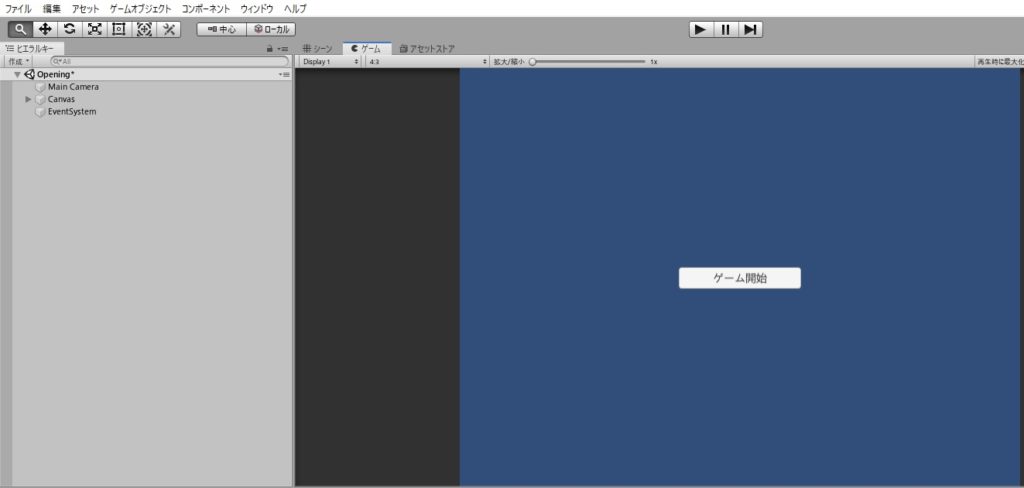Open the Hierarchy panel options menu
Viewport: 1024px width, 488px height.
pos(282,49)
